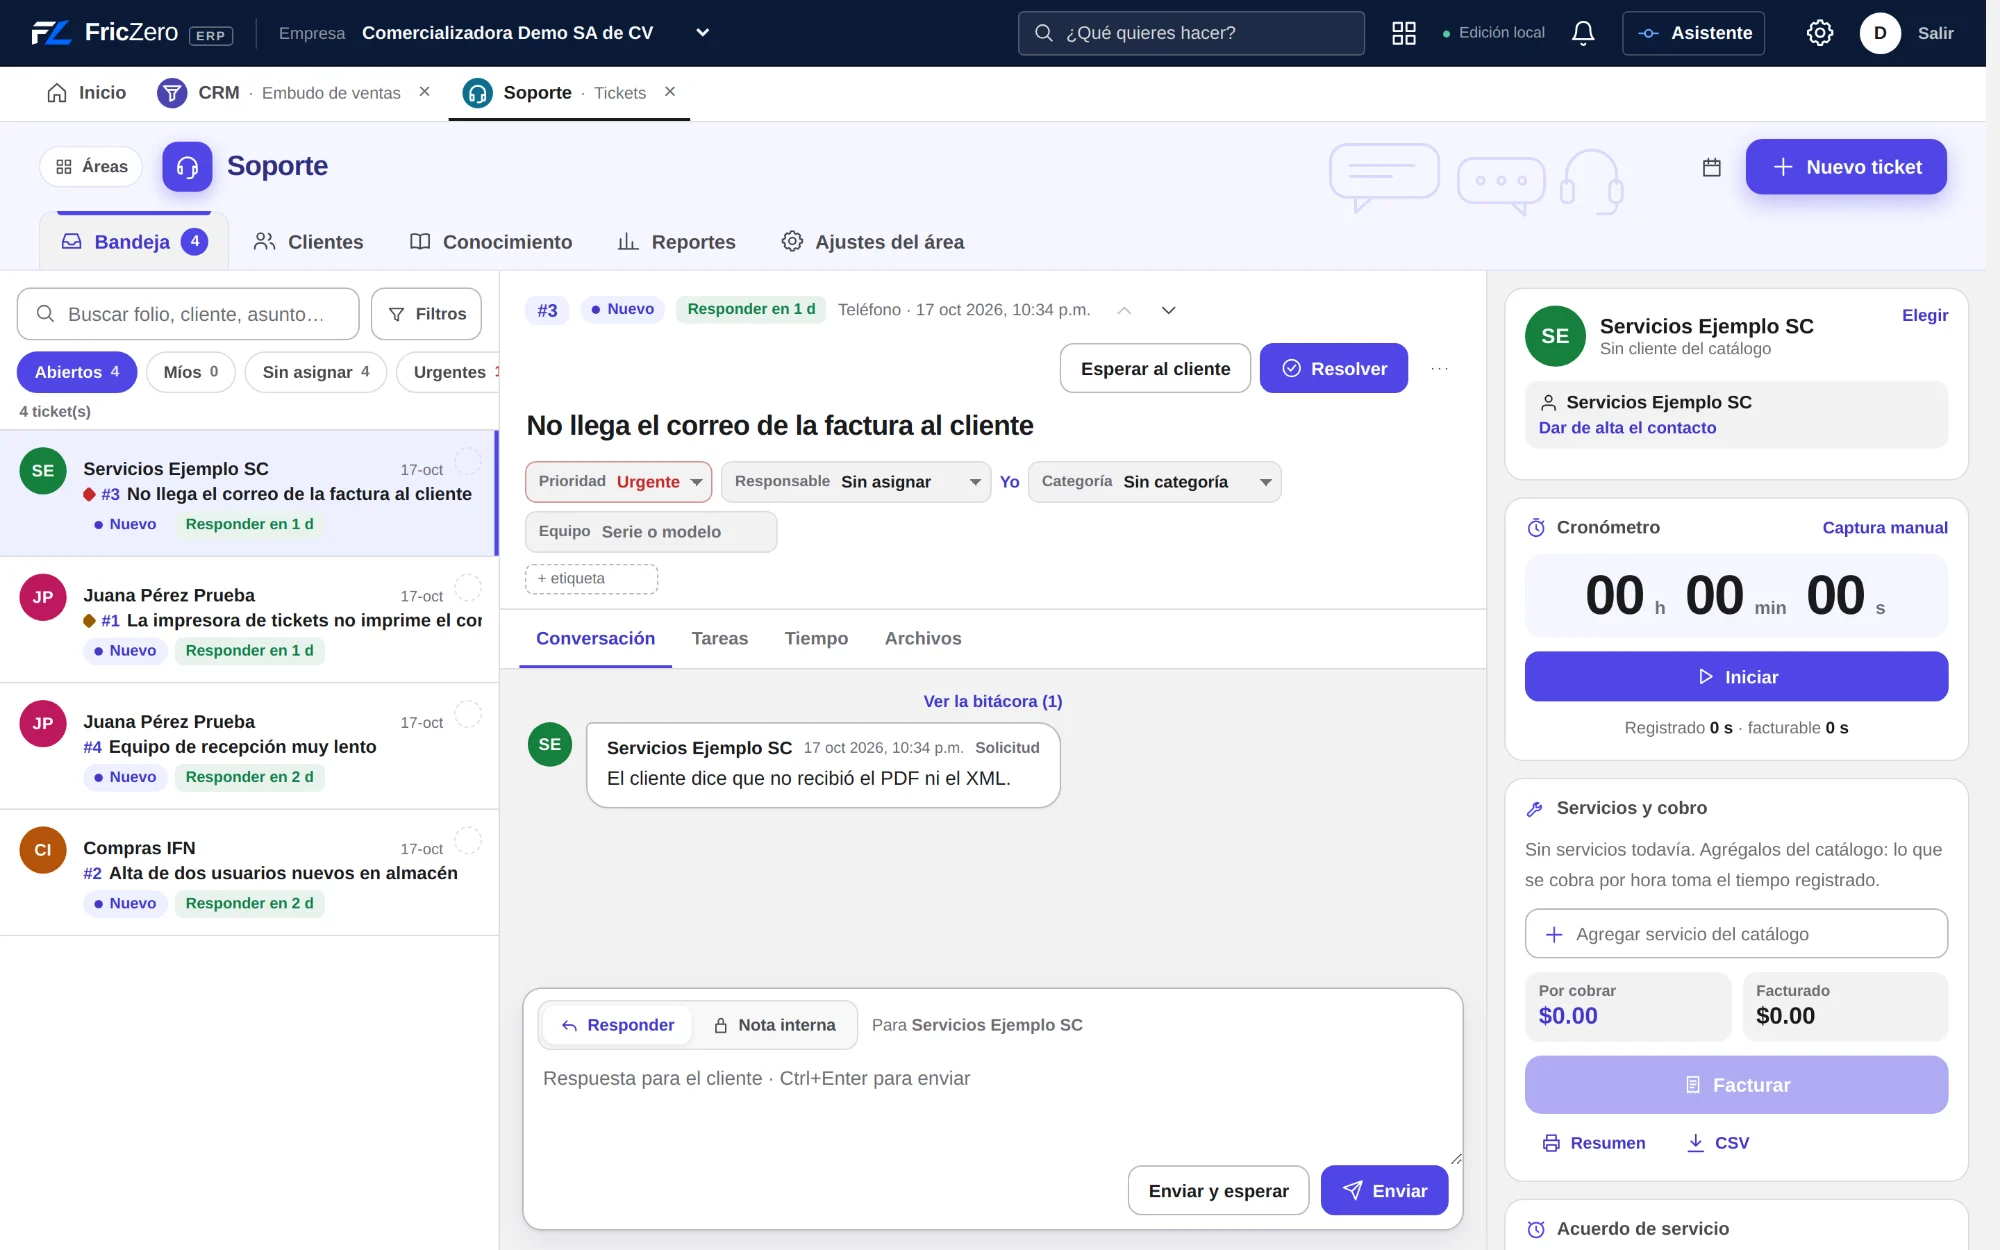Select ticket checkbox for Servicios Ejemplo SC
Screen dimensions: 2000x1250
point(468,462)
